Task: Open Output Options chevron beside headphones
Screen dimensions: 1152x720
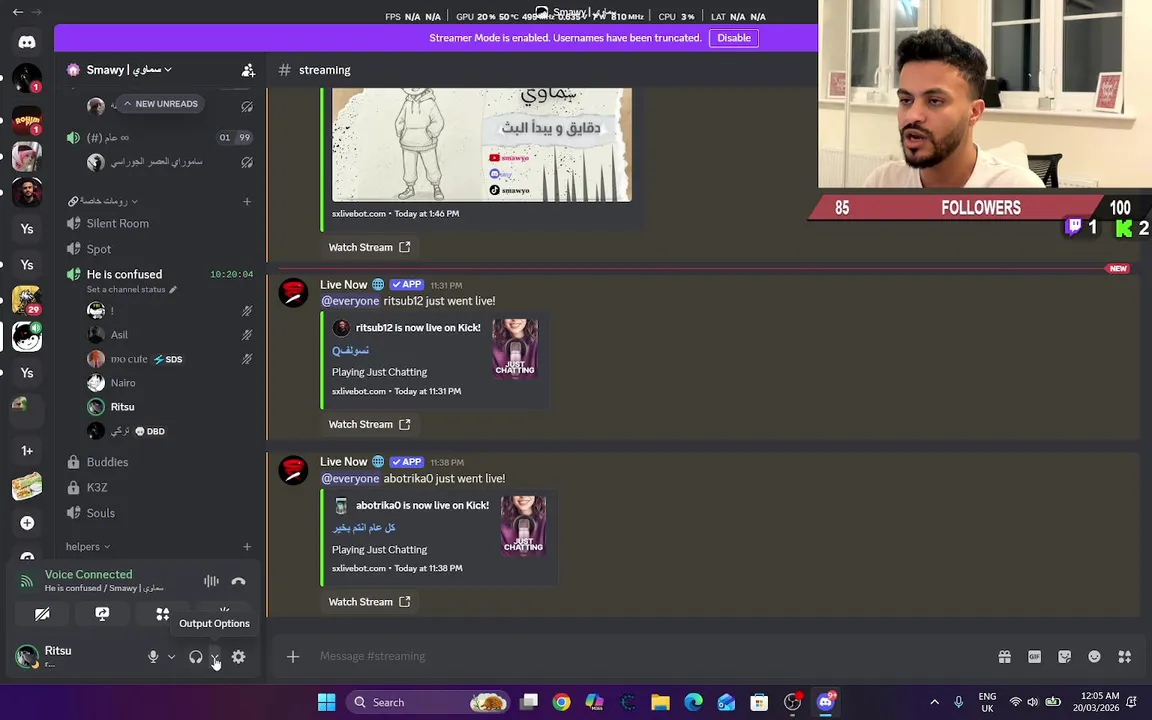Action: [215, 657]
